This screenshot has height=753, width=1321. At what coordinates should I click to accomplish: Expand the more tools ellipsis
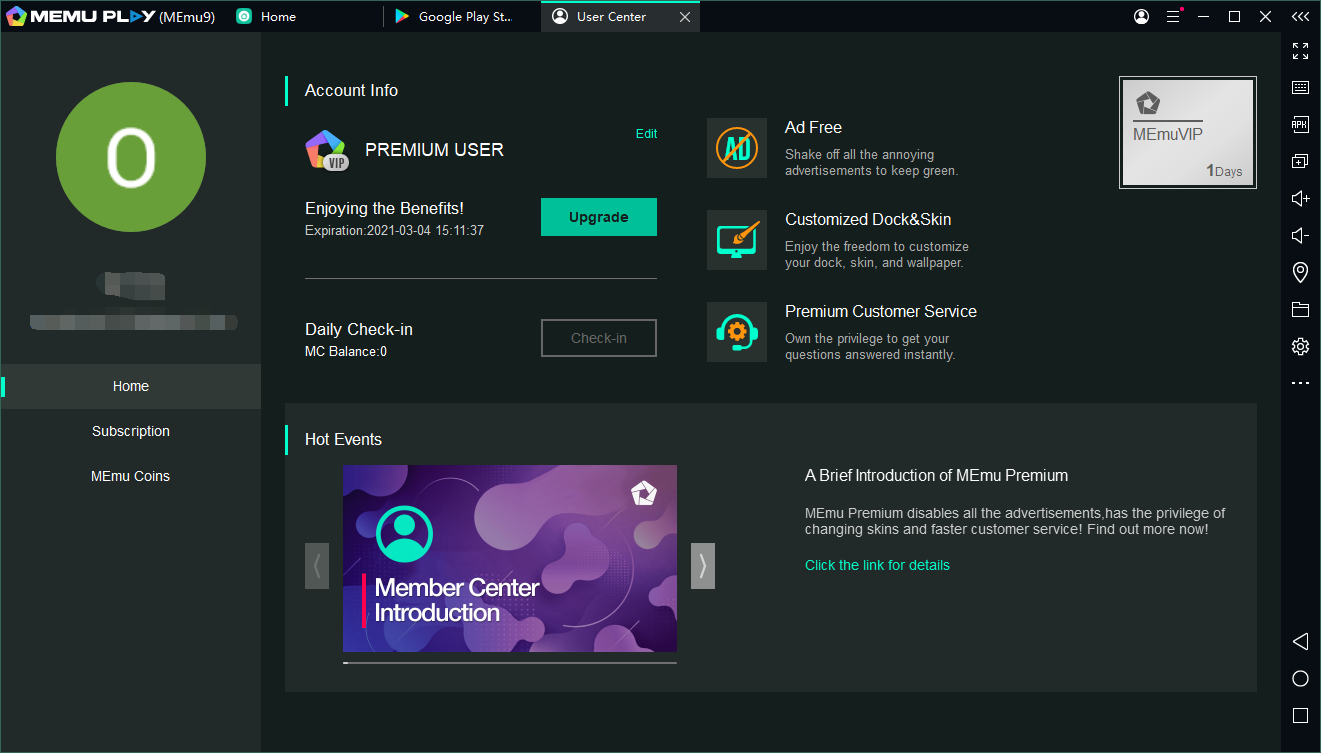point(1300,383)
